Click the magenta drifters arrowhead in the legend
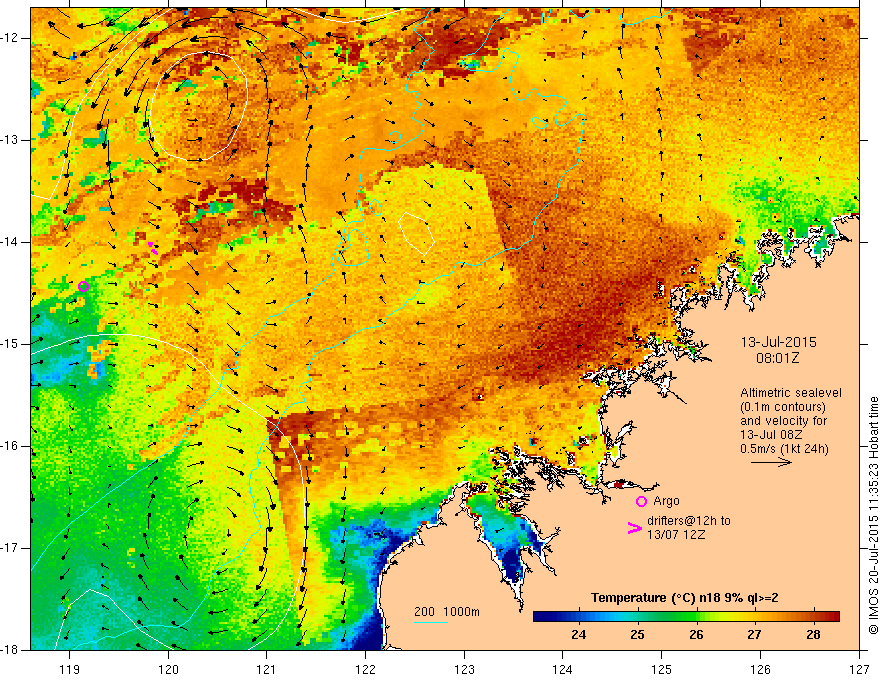This screenshot has height=680, width=880. pos(635,528)
